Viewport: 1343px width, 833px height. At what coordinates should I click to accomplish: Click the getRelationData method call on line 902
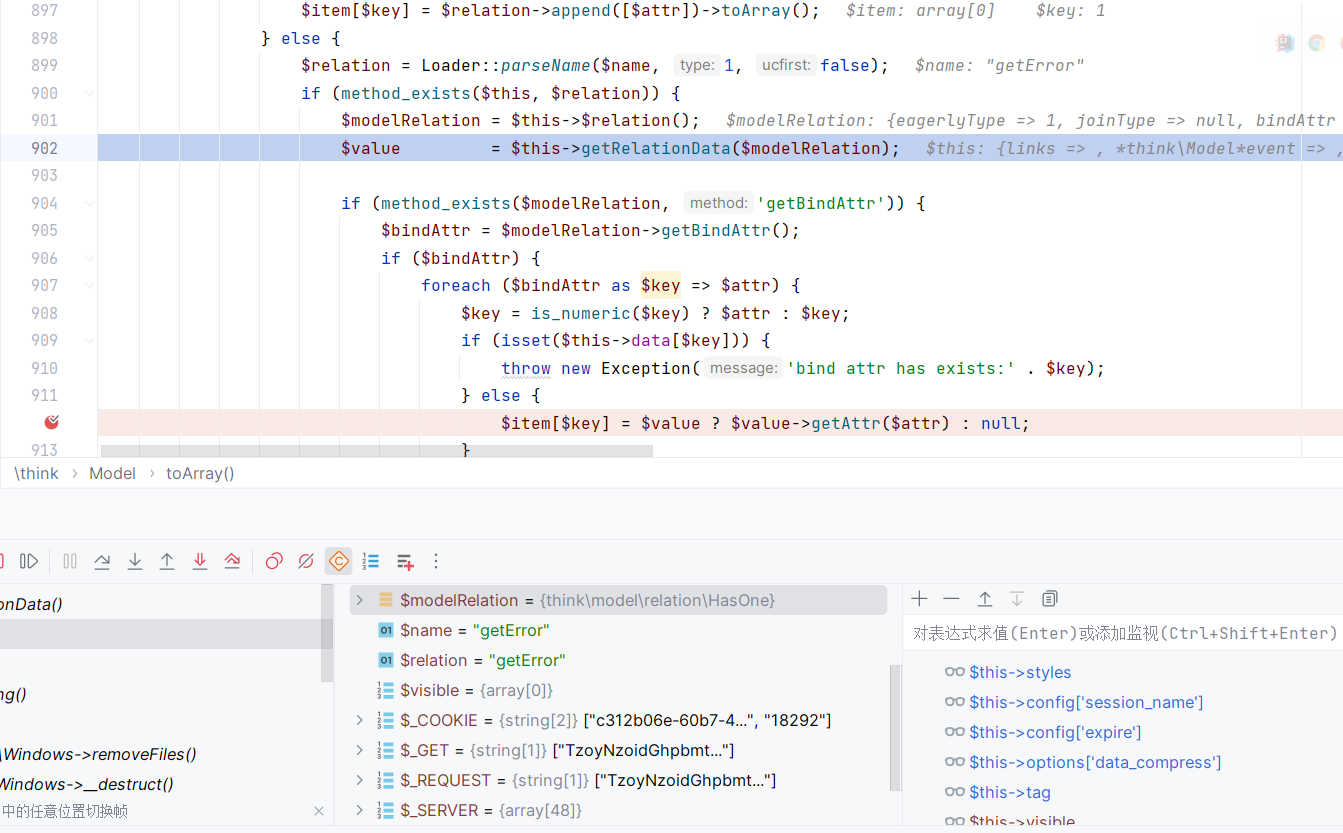coord(655,148)
